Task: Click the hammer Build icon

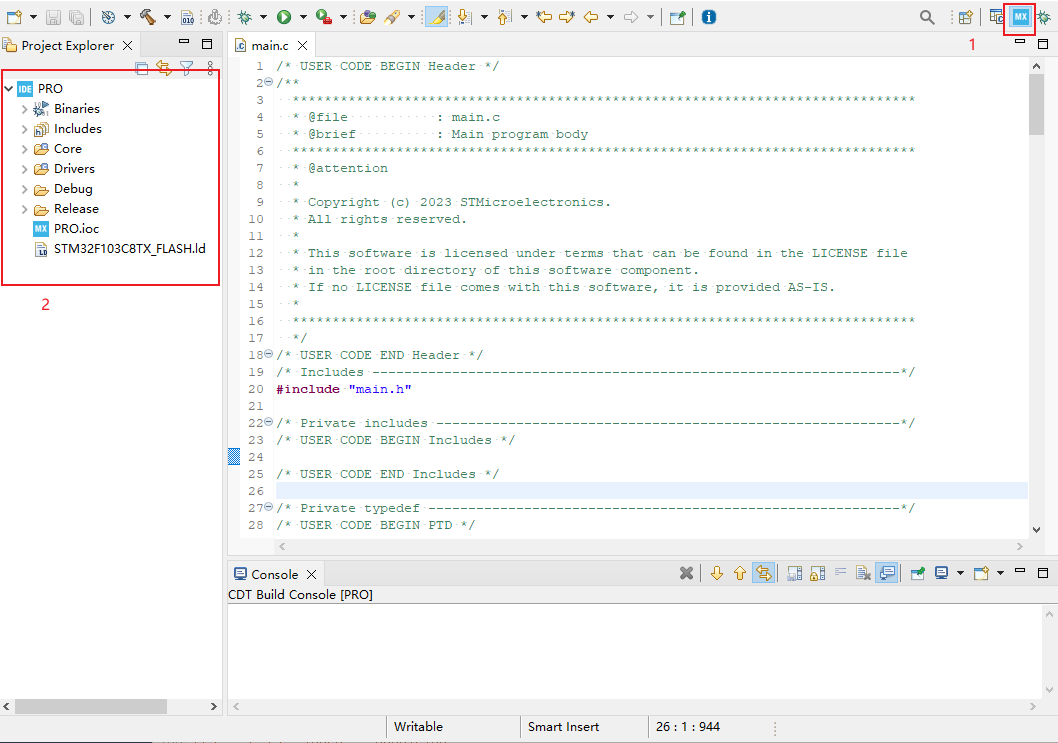Action: click(148, 17)
